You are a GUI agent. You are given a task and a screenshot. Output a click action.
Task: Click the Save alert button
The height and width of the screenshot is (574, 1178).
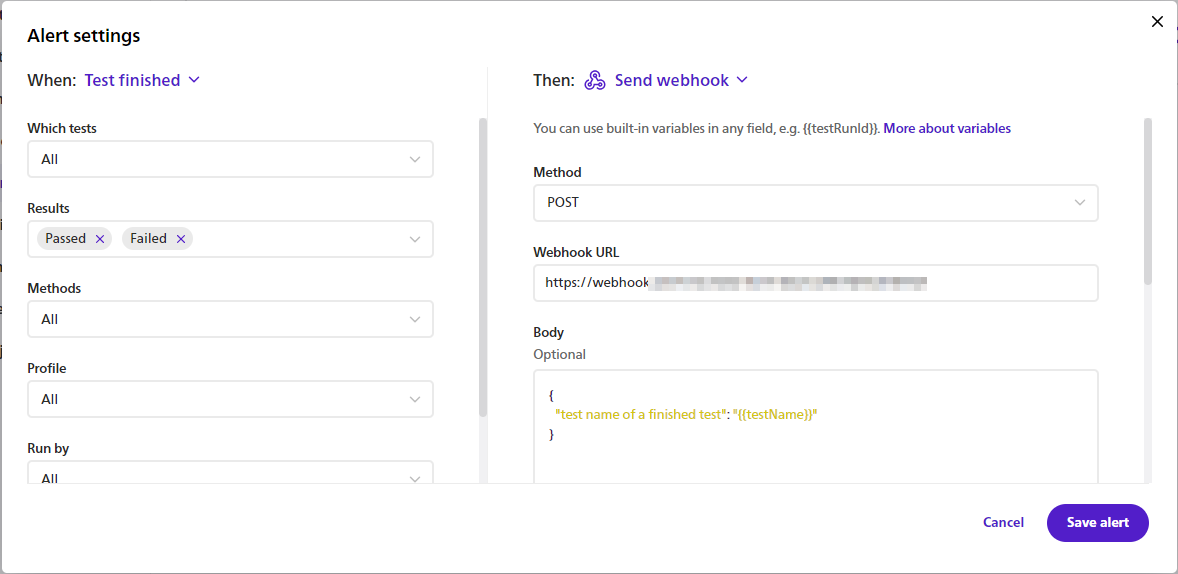point(1097,522)
